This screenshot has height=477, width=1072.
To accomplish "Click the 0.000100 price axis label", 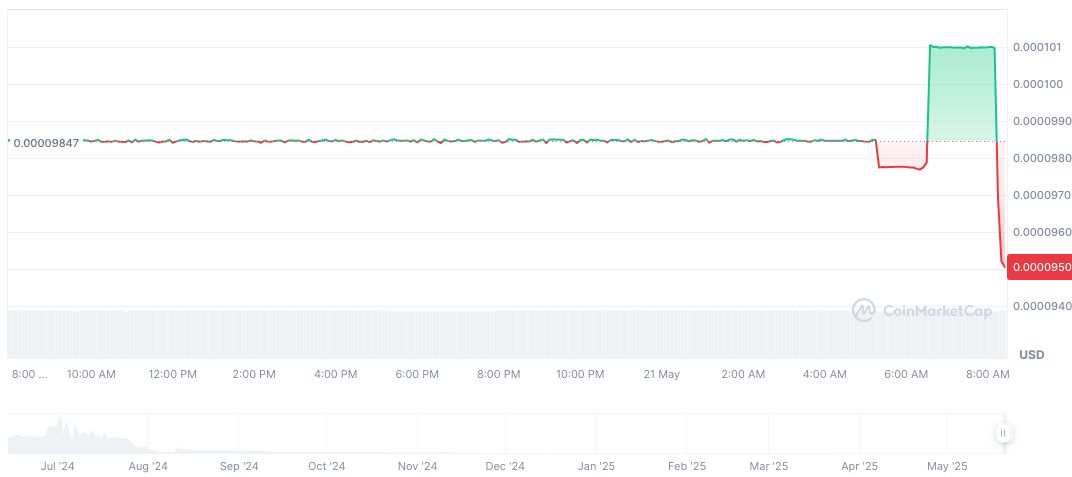I will tap(1037, 84).
